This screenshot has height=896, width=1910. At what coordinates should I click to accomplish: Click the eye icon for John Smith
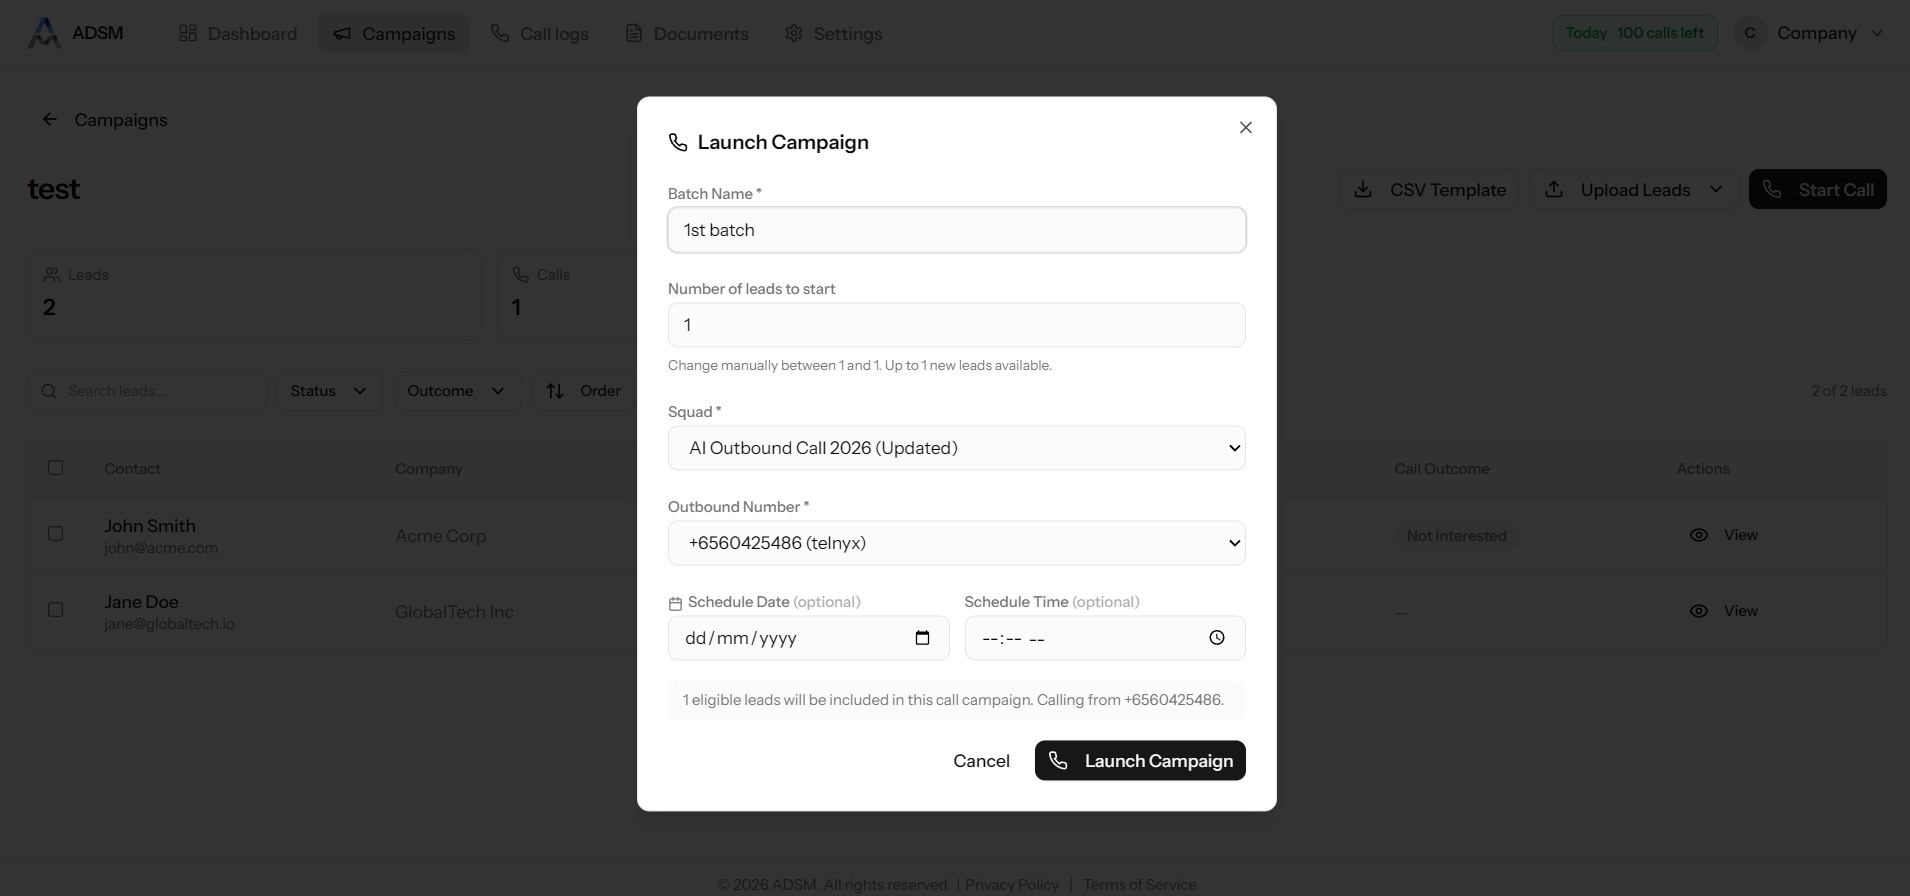tap(1698, 535)
